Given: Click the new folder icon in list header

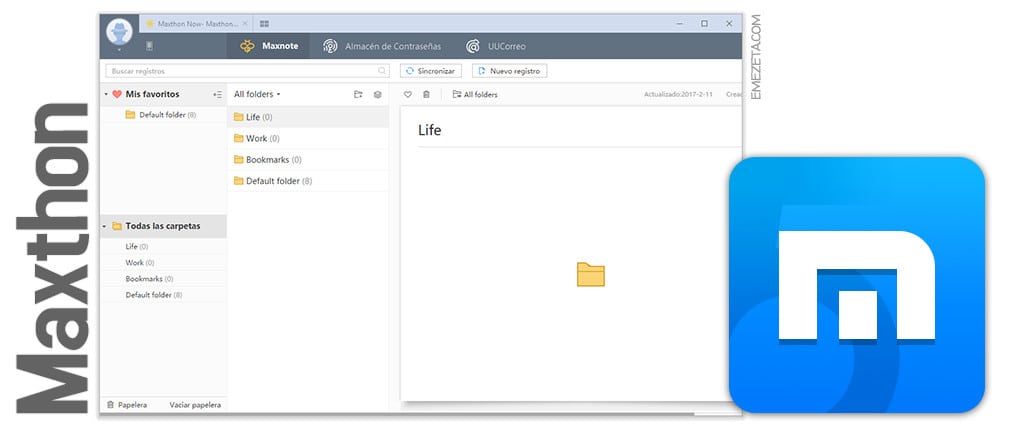Looking at the screenshot, I should (358, 95).
